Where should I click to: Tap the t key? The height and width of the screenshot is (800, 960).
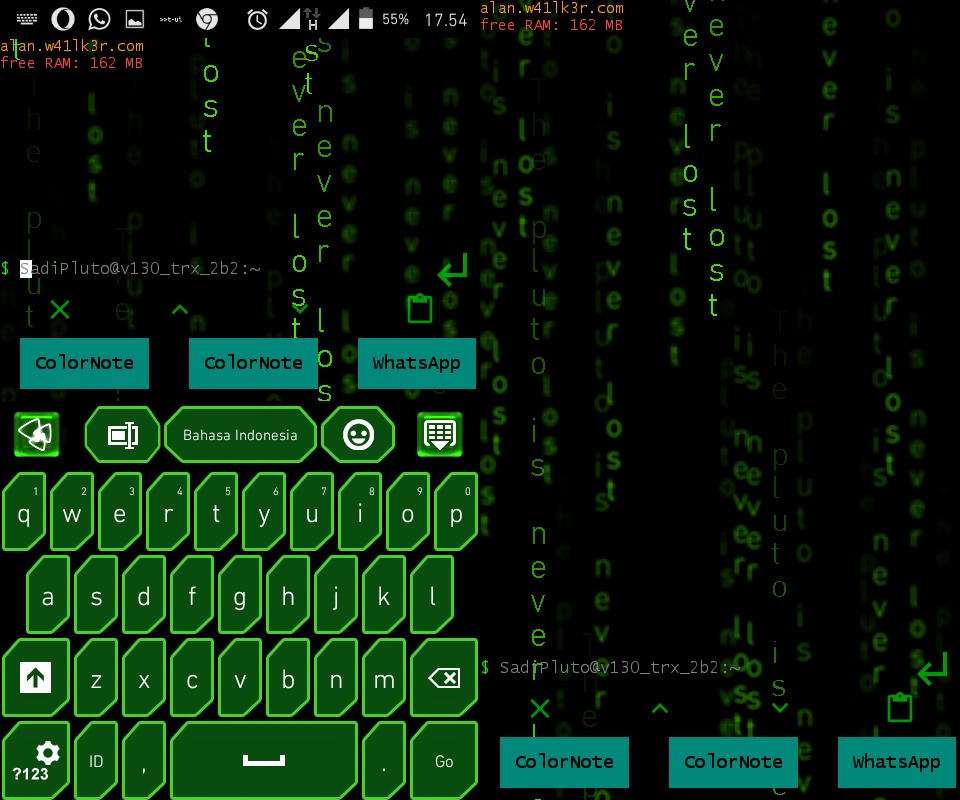pos(216,512)
